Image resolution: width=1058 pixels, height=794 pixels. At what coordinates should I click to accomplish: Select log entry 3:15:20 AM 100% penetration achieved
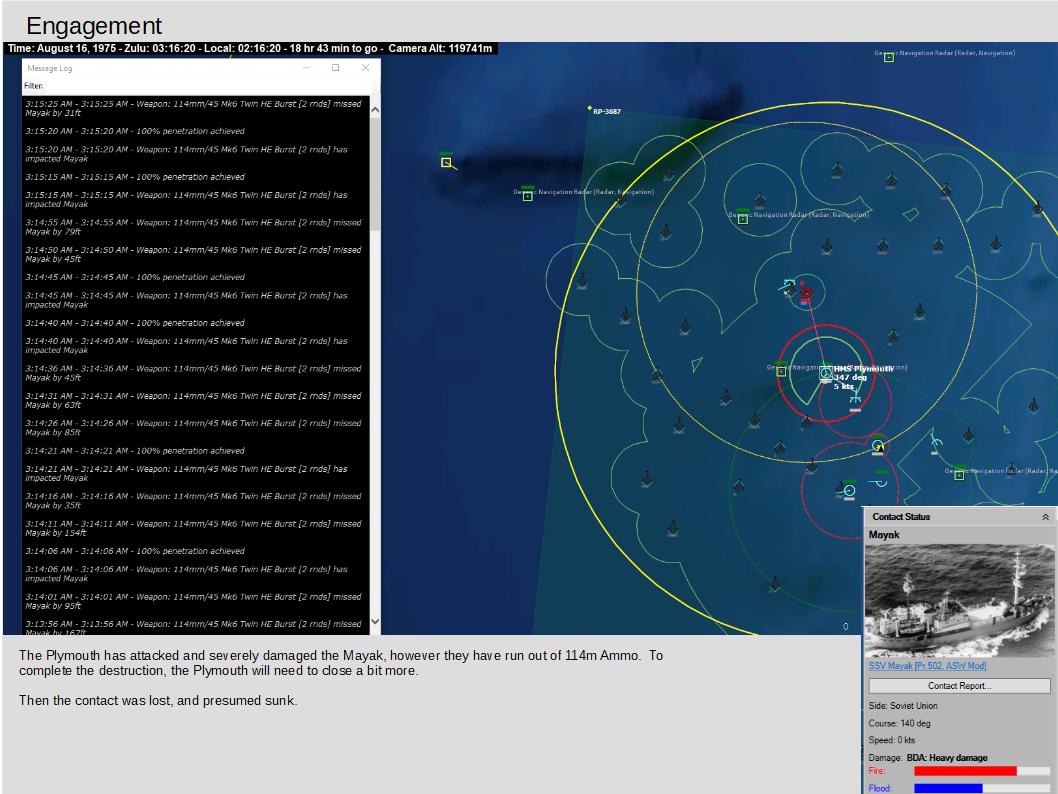[x=135, y=131]
